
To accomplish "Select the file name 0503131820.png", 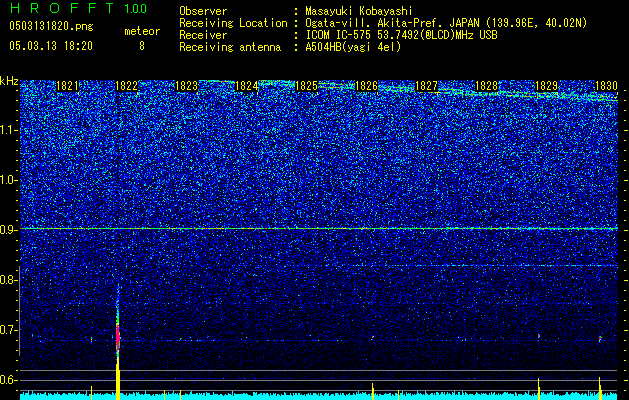I will click(x=51, y=26).
